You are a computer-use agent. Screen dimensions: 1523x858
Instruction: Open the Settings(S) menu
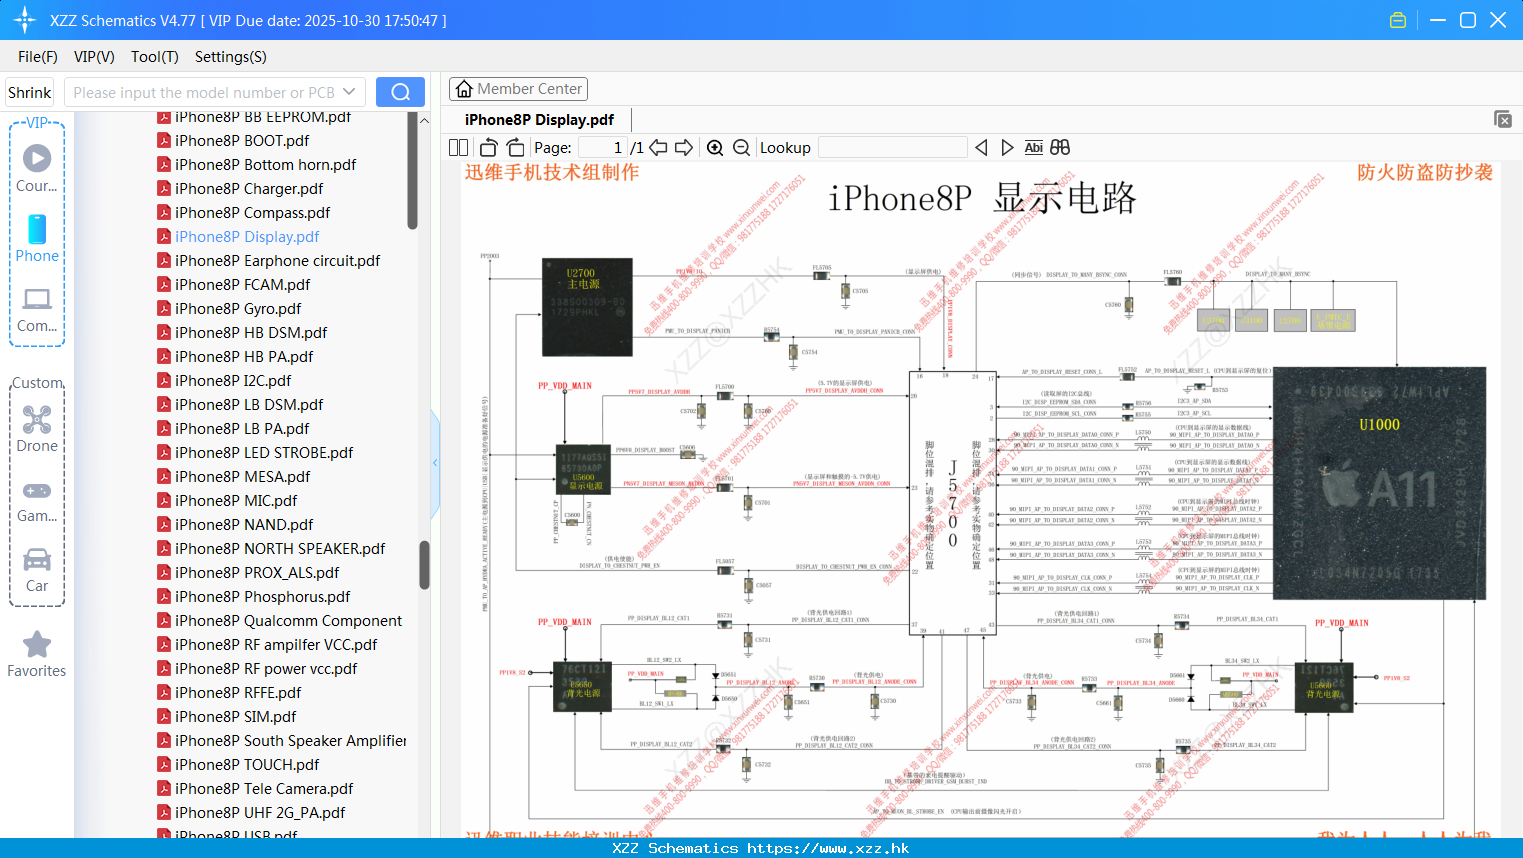click(x=231, y=57)
